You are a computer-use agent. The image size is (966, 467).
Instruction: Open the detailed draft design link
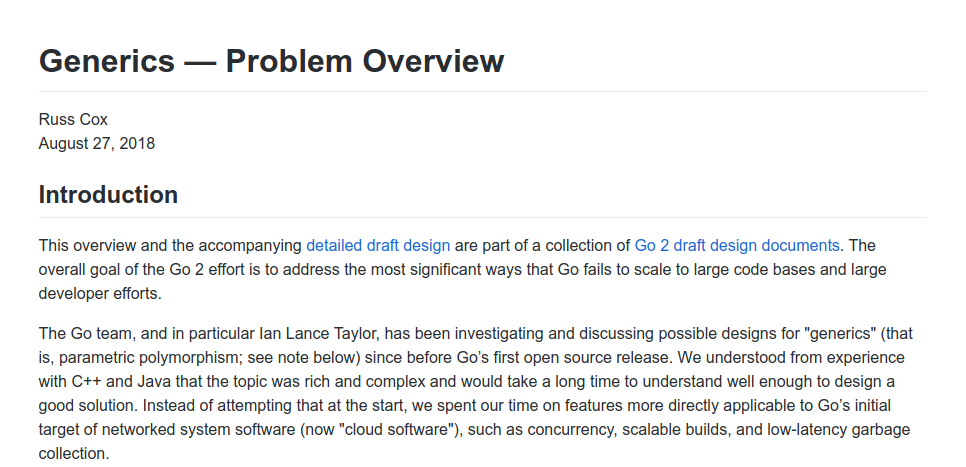pyautogui.click(x=378, y=245)
